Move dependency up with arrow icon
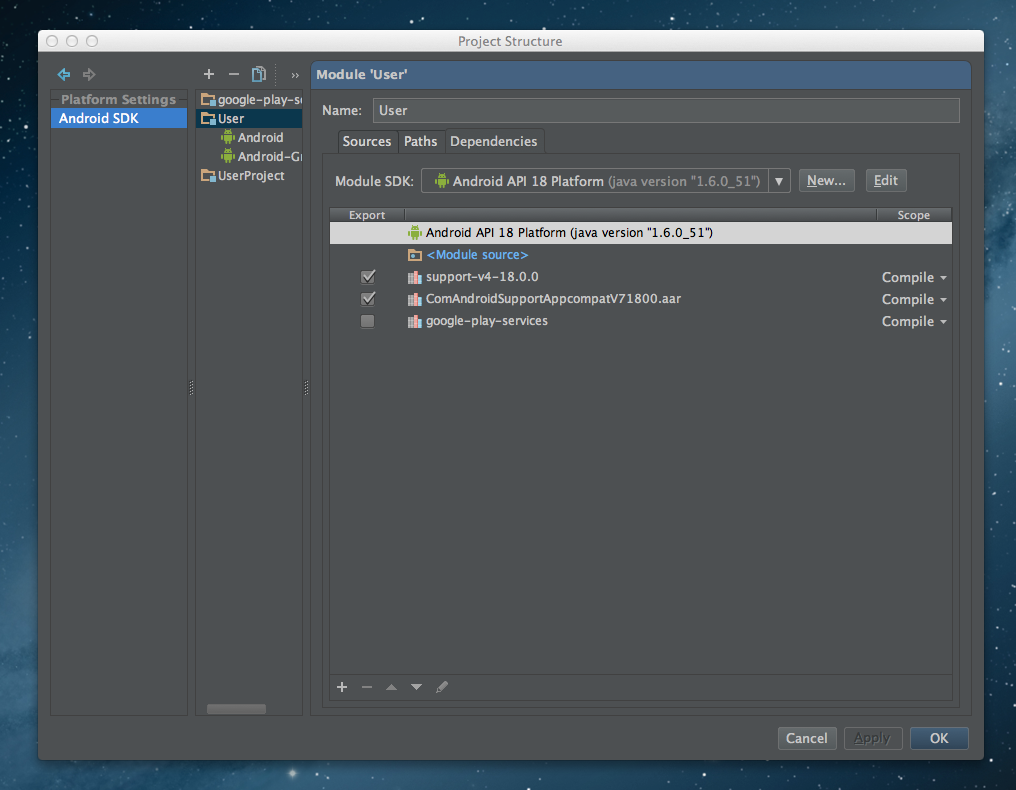The width and height of the screenshot is (1016, 790). pos(391,687)
